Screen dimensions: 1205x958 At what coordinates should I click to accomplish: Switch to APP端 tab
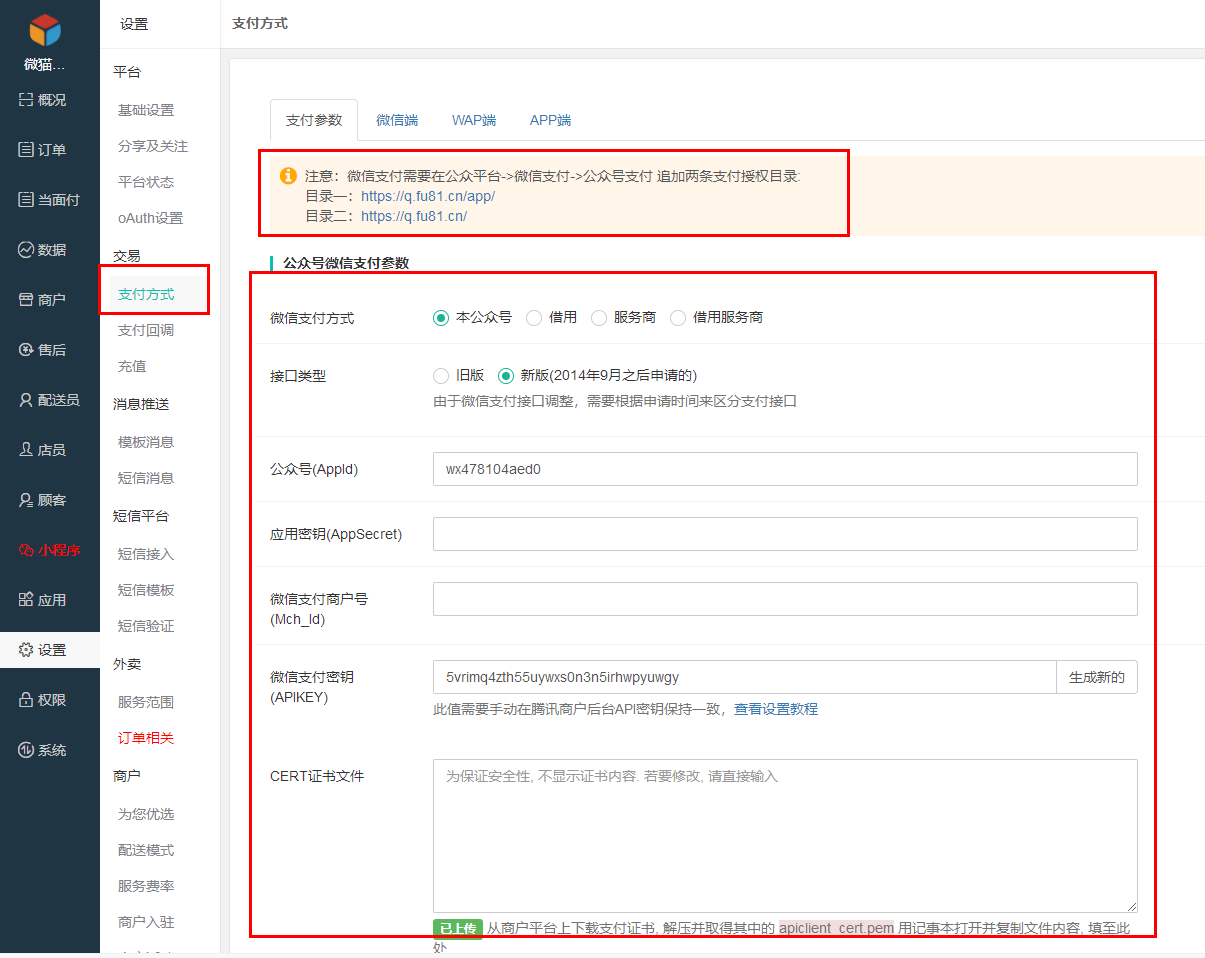pyautogui.click(x=550, y=120)
